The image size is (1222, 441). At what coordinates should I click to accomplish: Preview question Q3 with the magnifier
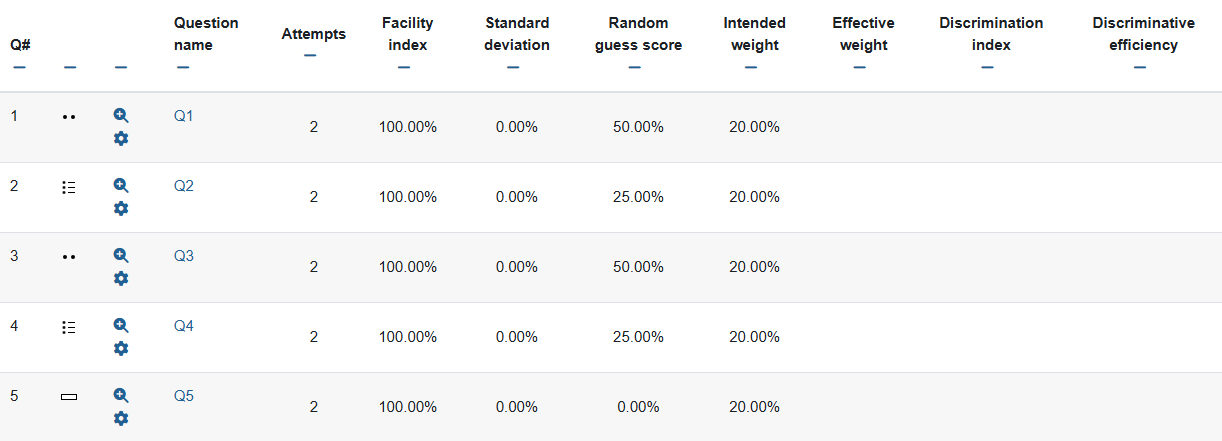click(121, 256)
